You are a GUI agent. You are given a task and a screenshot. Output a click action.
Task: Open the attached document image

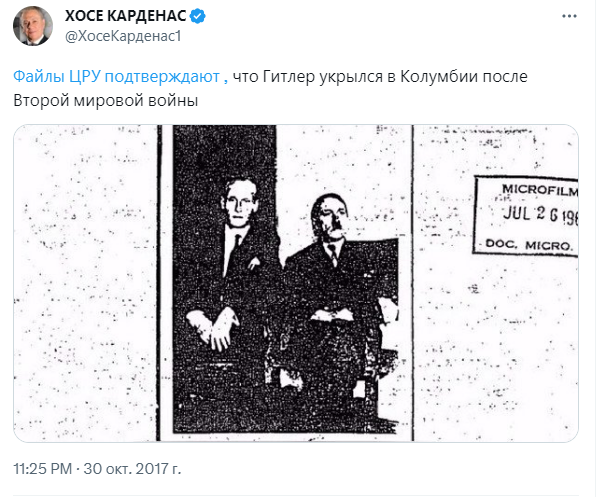tap(296, 283)
